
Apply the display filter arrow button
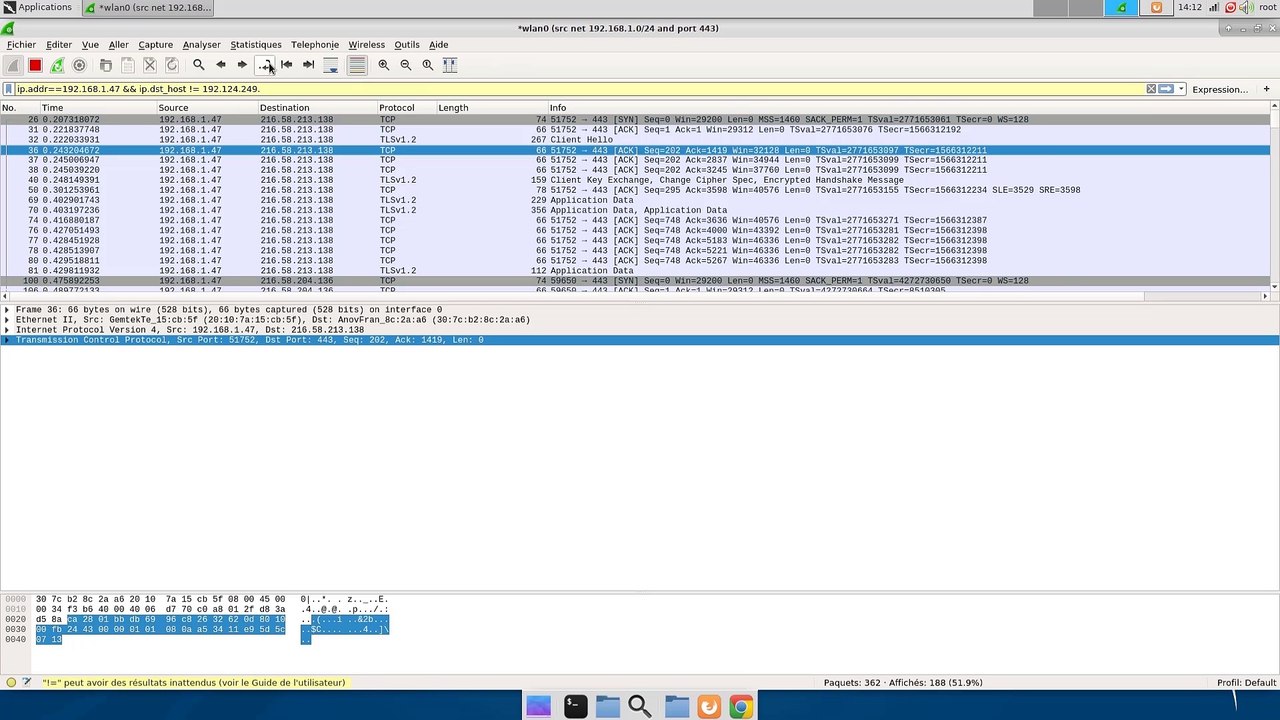coord(1166,89)
